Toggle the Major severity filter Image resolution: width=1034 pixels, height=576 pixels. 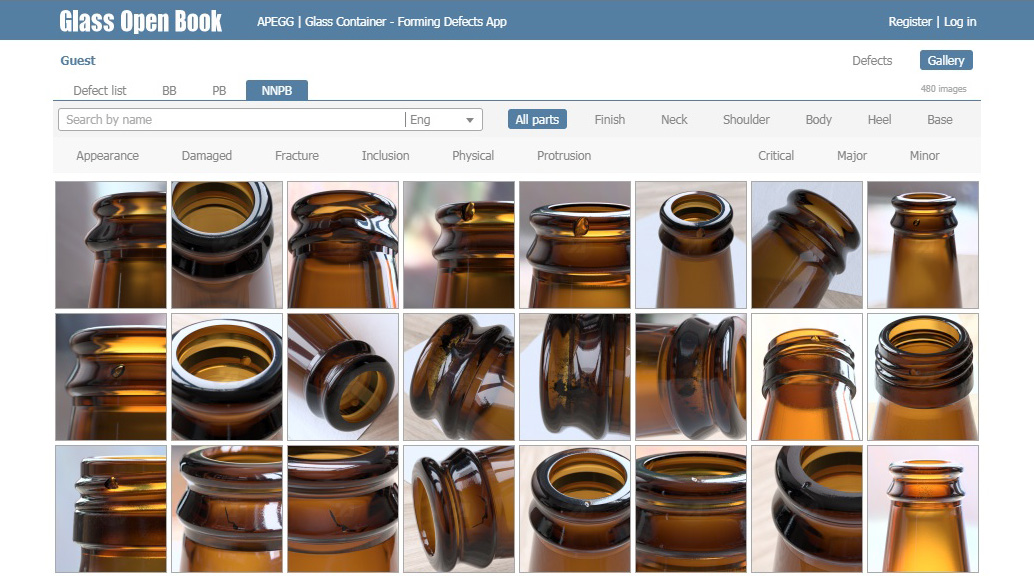pos(851,155)
